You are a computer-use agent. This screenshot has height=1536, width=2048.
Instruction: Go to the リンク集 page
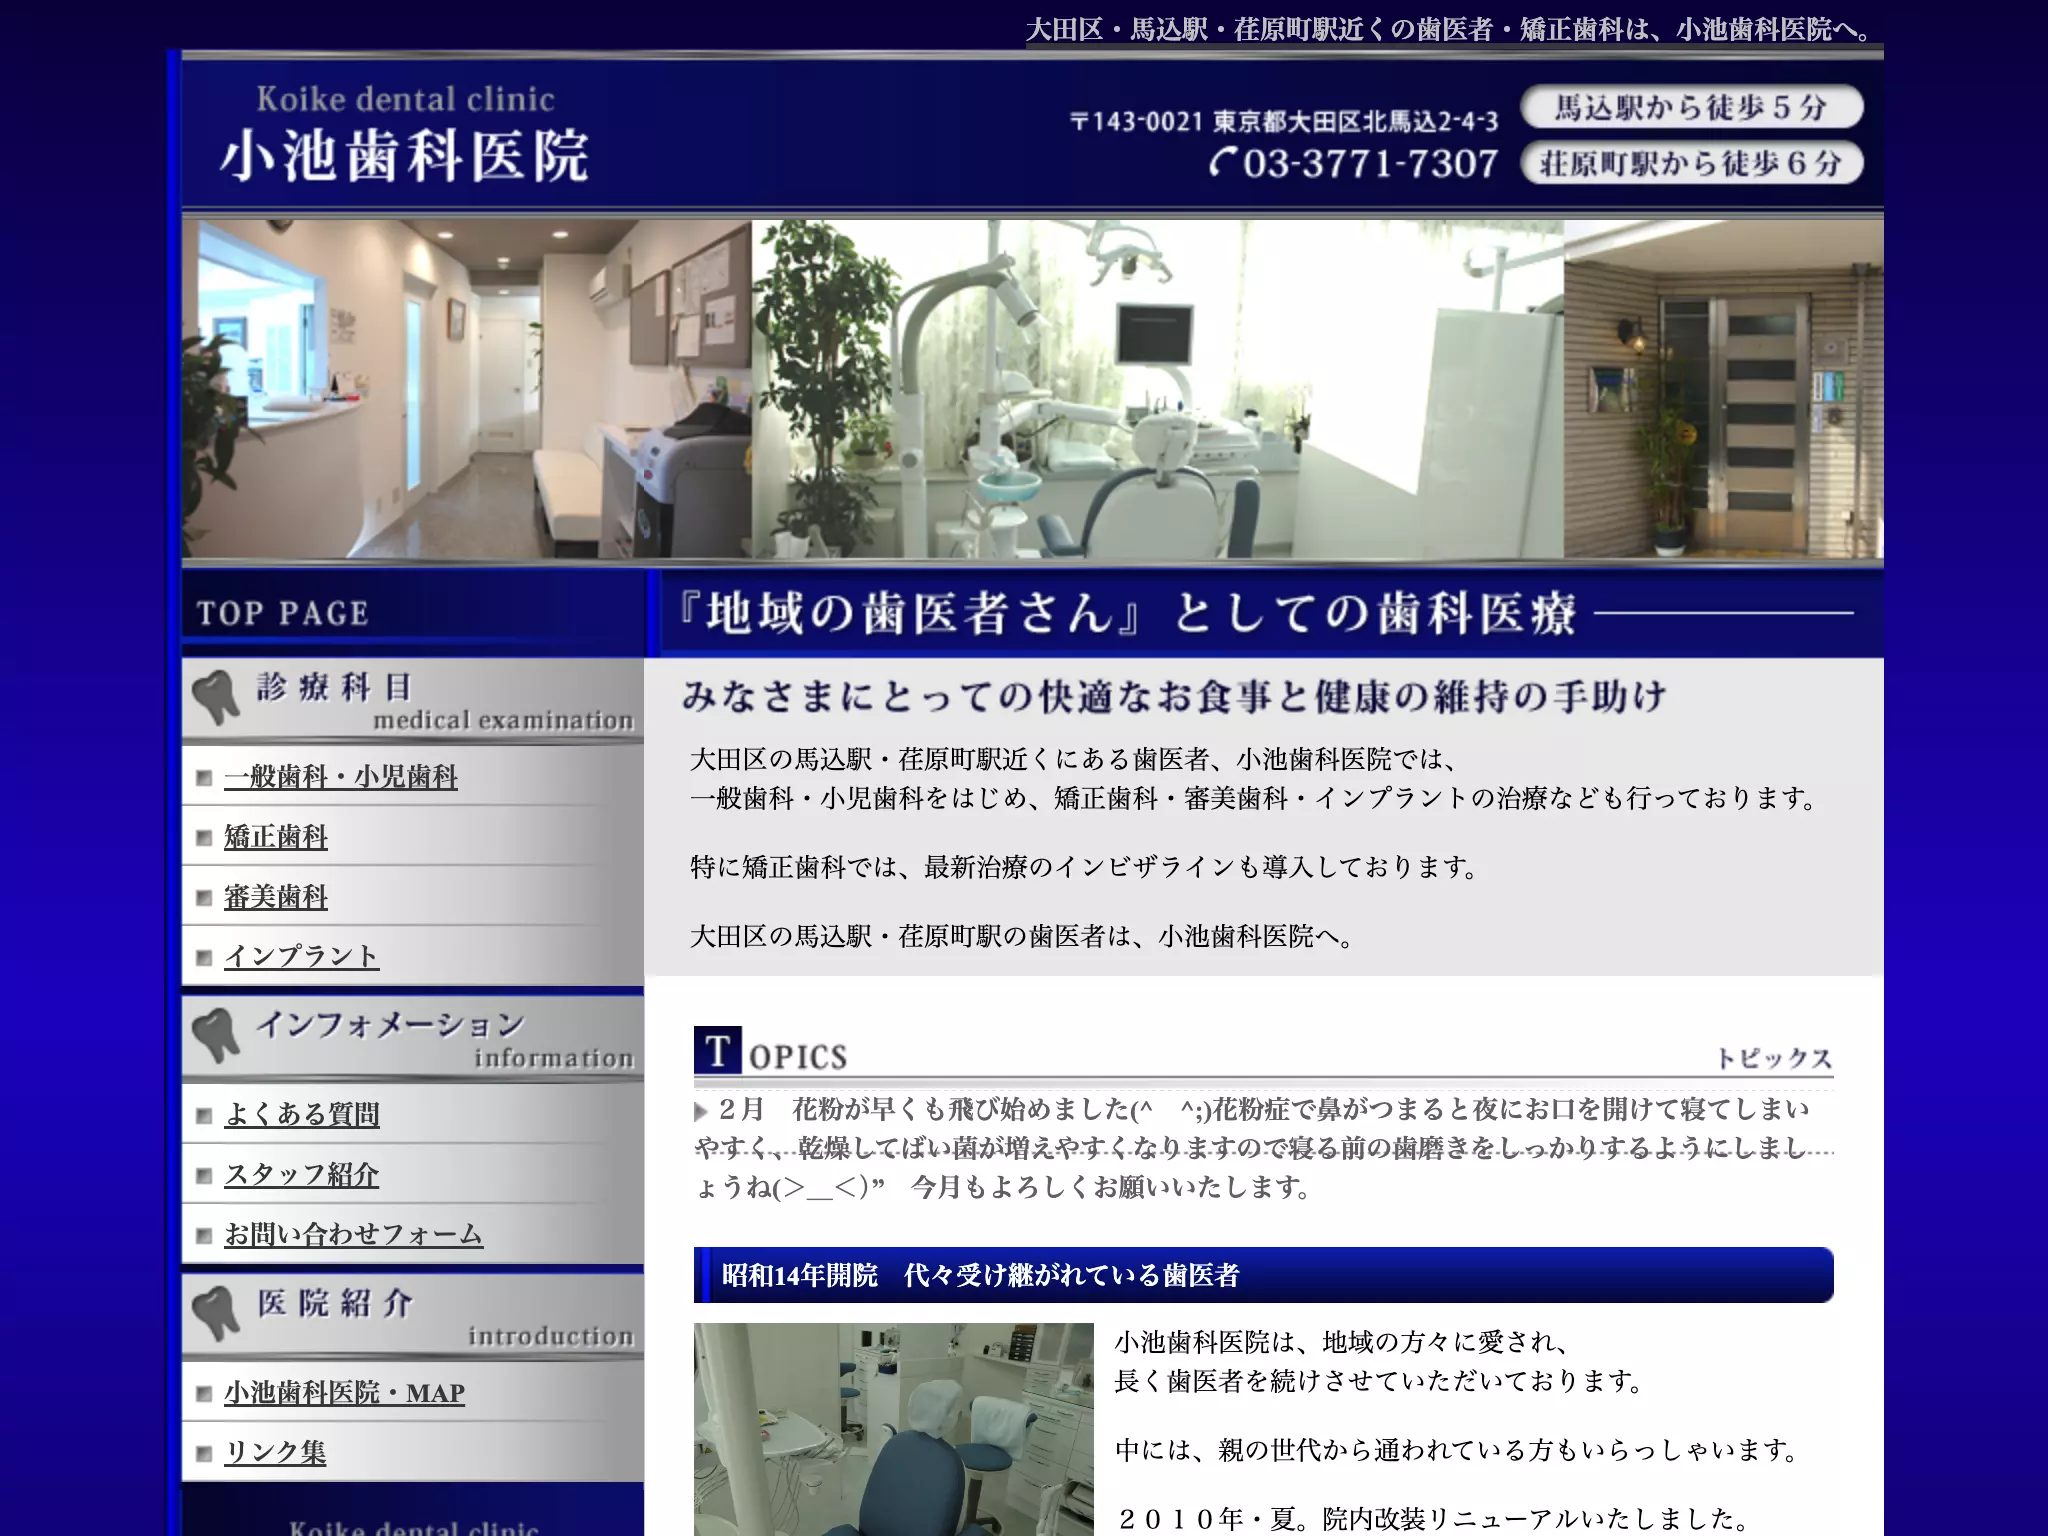pos(275,1452)
